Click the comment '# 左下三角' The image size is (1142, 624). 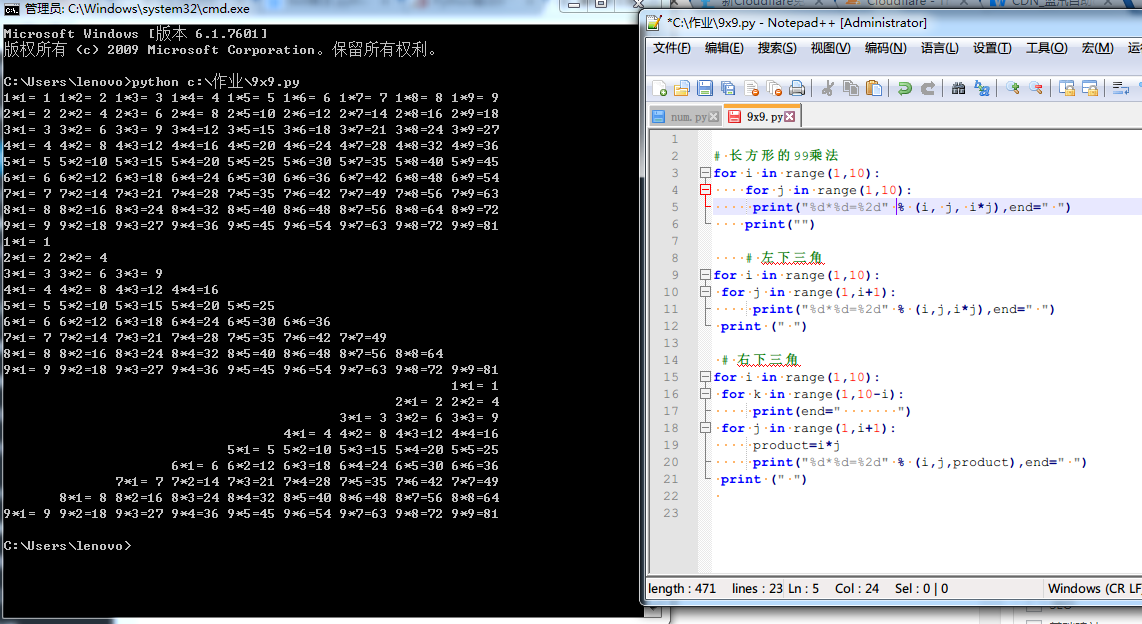(x=784, y=258)
